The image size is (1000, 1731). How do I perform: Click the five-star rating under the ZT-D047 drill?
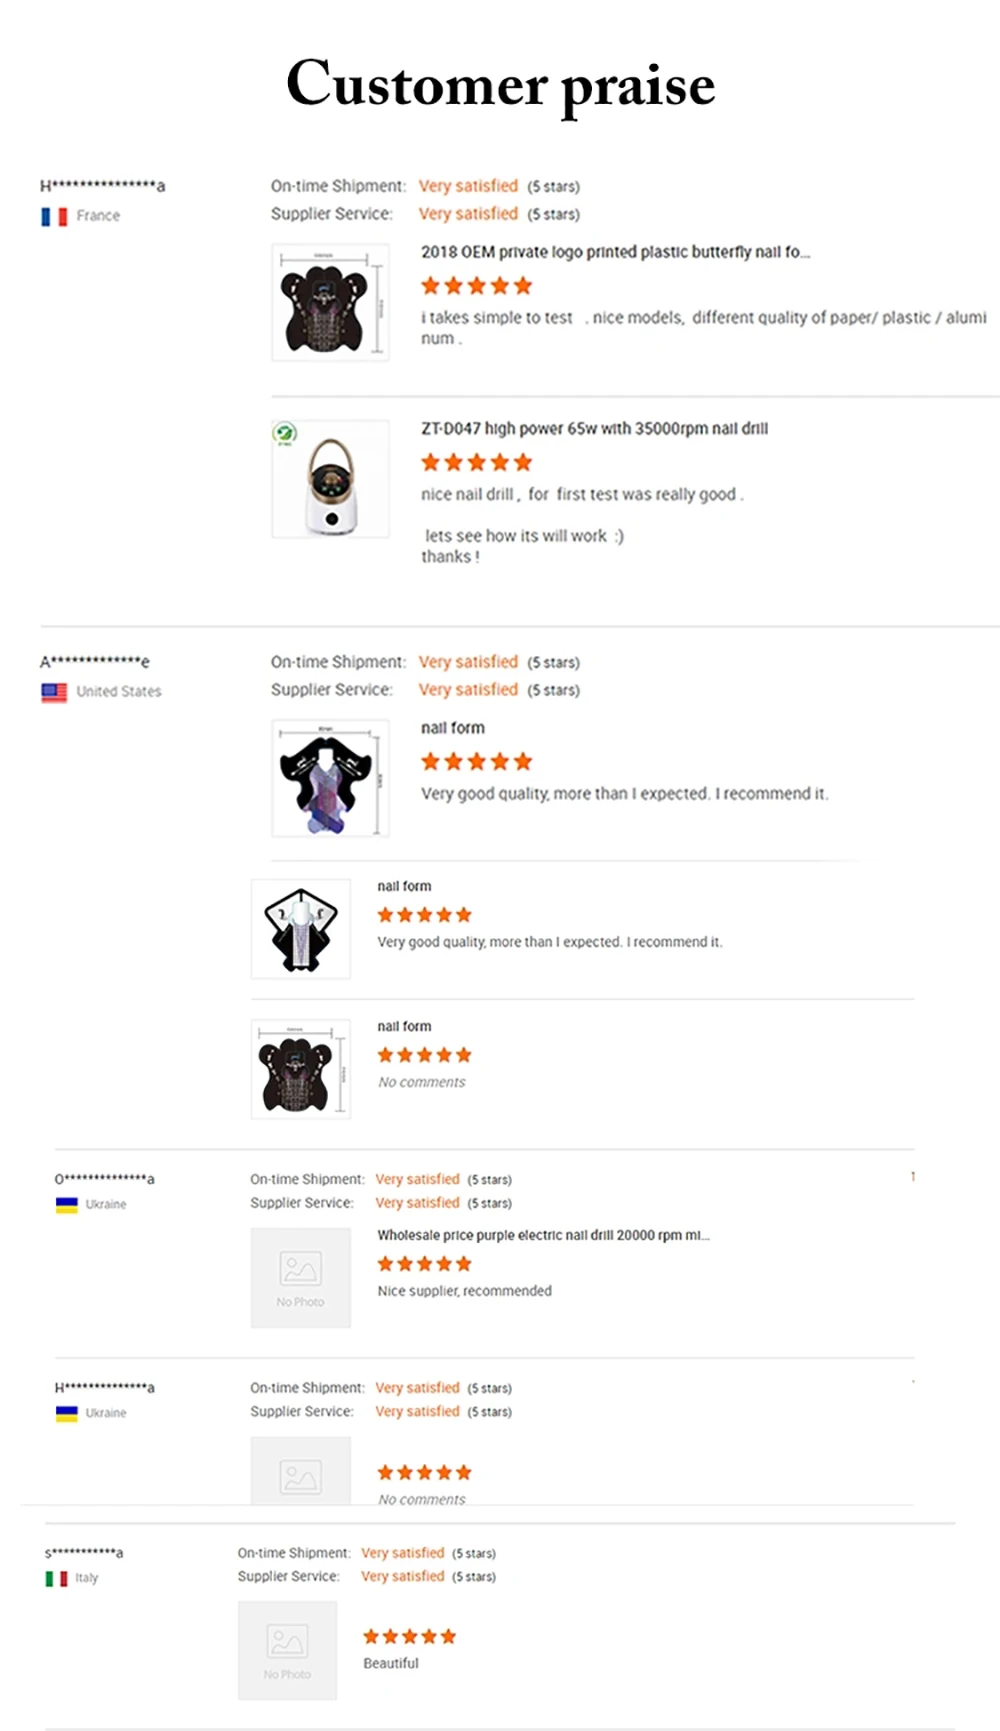[476, 462]
